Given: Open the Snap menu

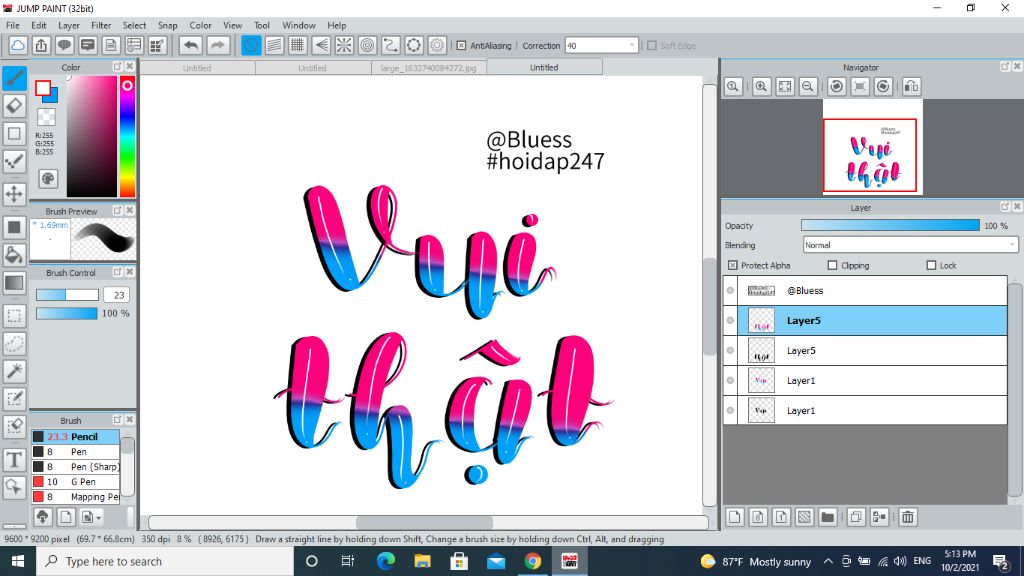Looking at the screenshot, I should coord(167,25).
